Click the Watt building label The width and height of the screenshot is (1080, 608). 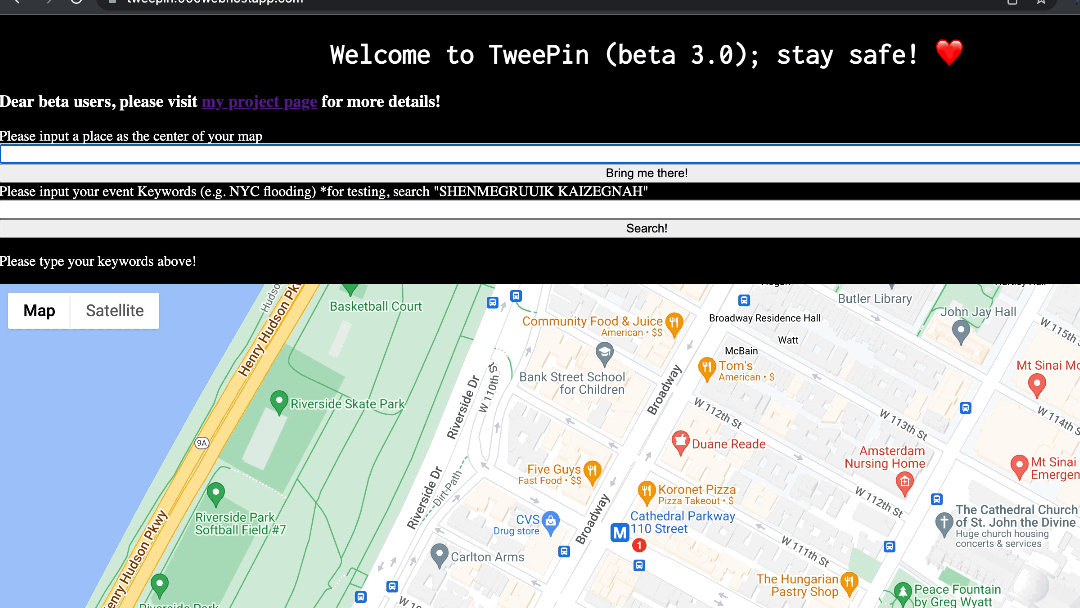pyautogui.click(x=788, y=340)
